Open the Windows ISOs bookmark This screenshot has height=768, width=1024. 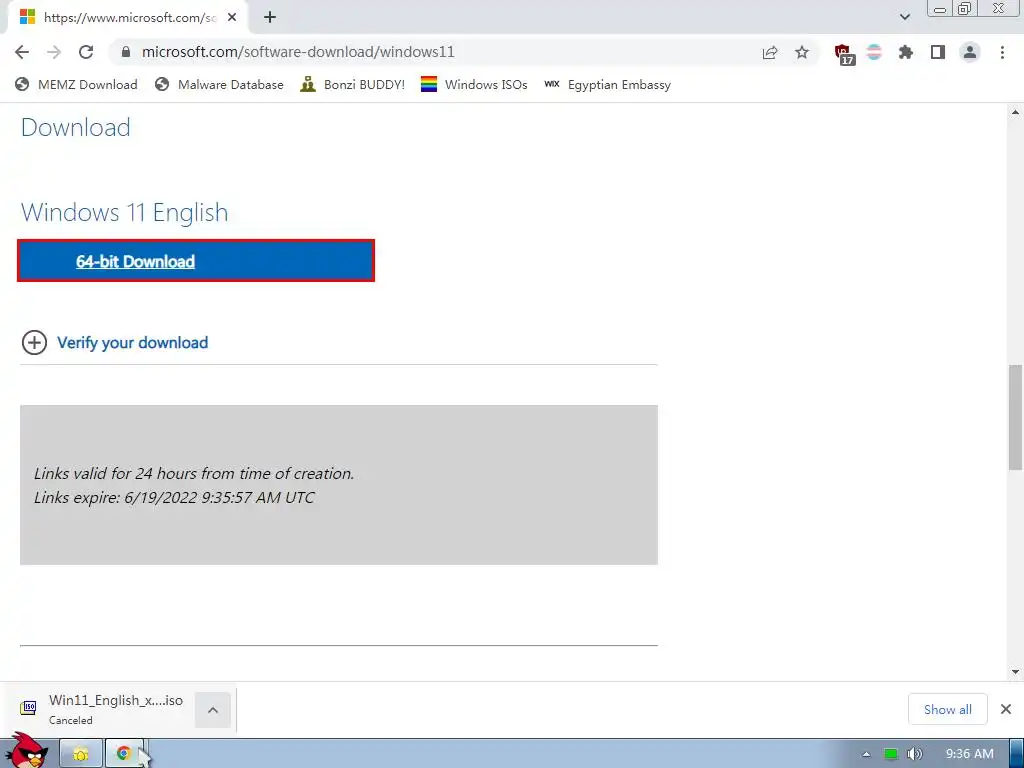[474, 84]
